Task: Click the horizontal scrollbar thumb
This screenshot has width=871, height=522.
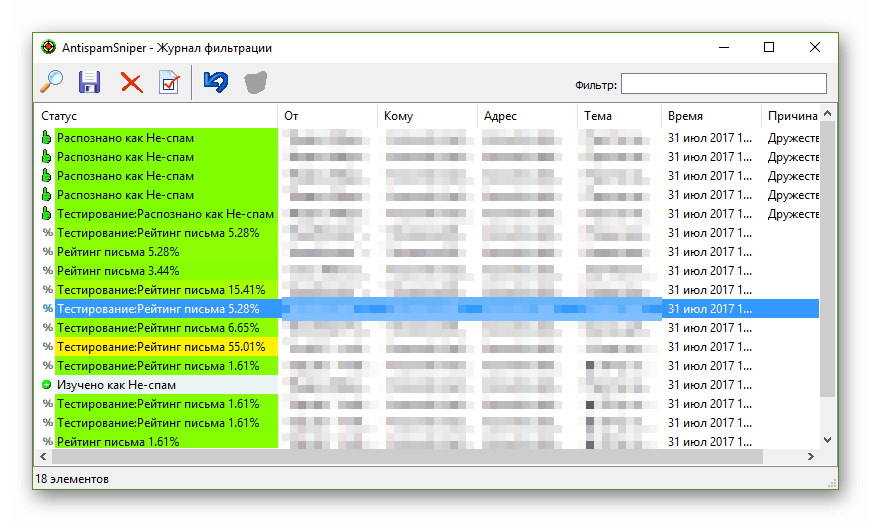Action: tap(407, 456)
